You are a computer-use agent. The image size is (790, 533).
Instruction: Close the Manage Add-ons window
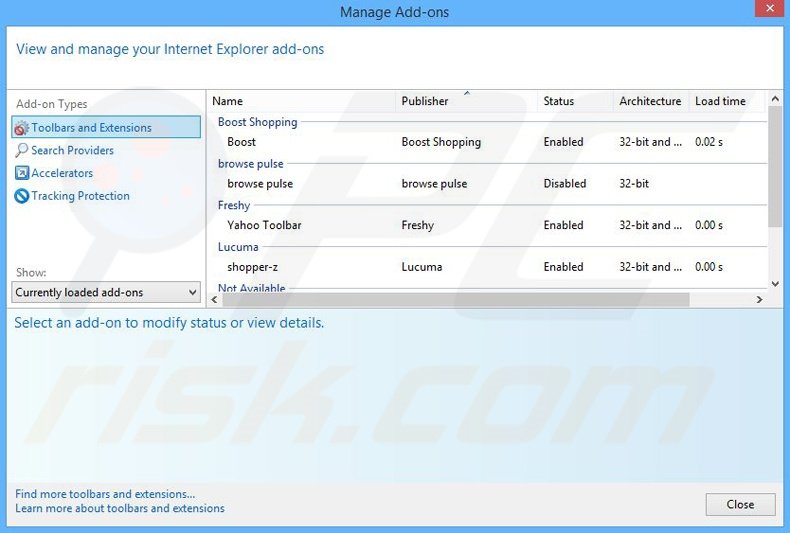[x=770, y=9]
